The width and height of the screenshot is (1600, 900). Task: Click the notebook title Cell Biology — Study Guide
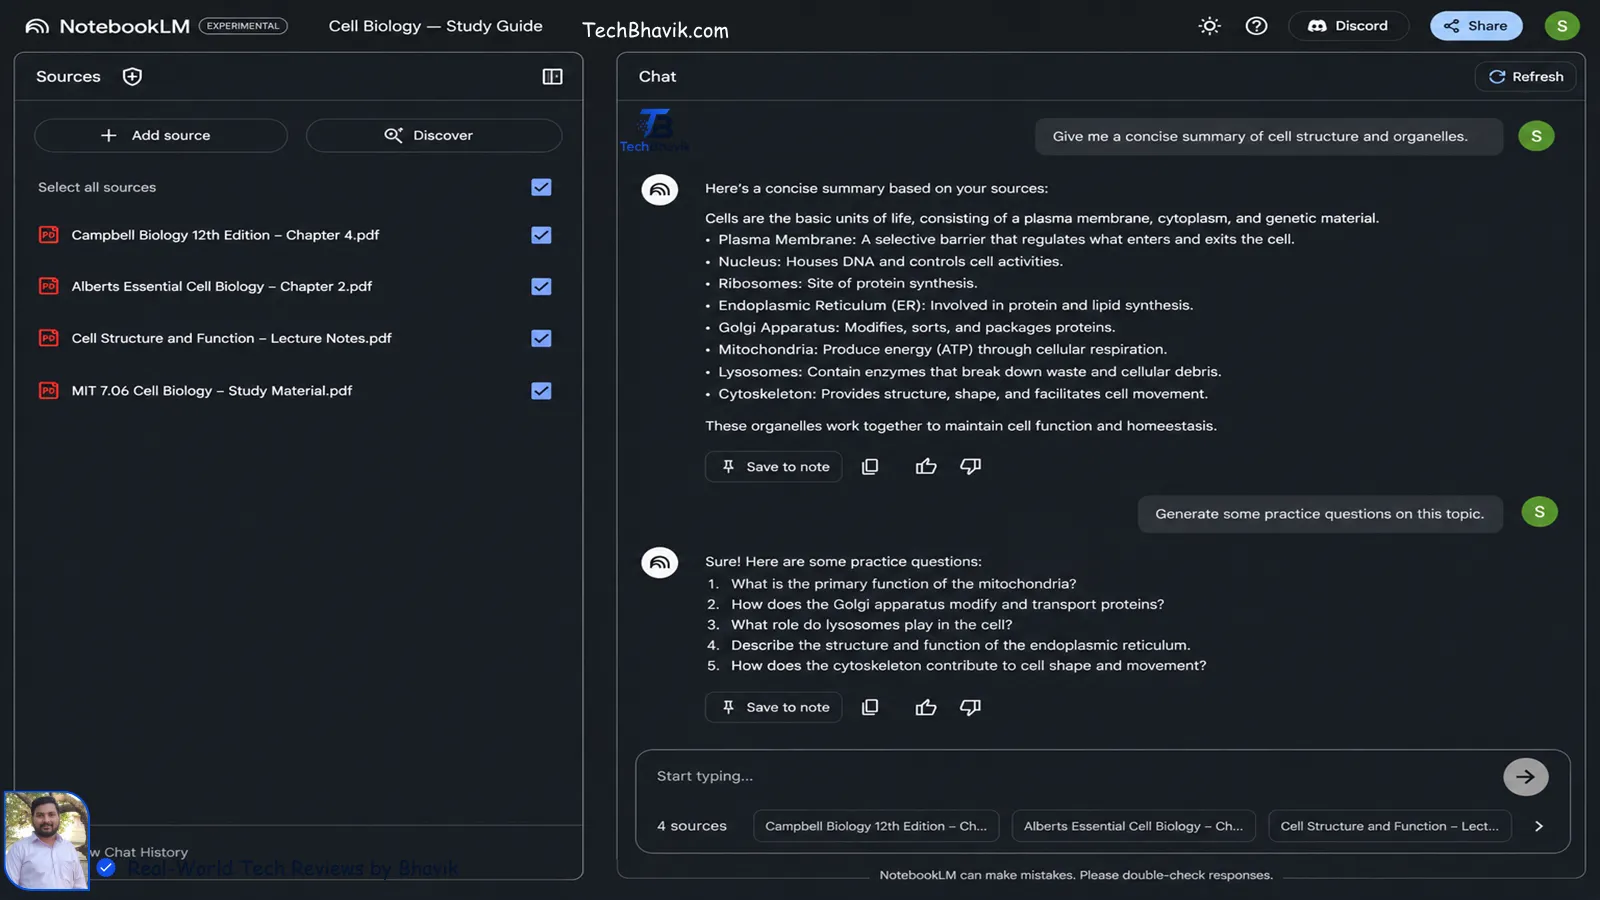pos(436,26)
